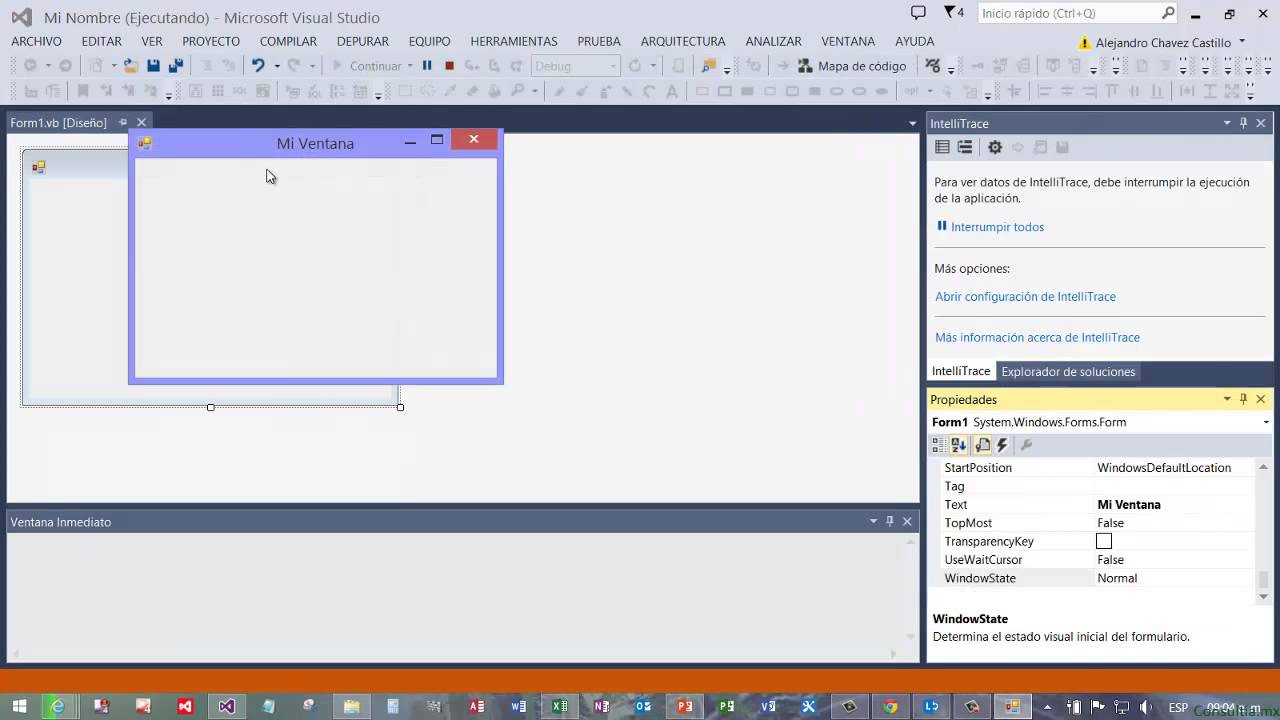Click the Open File folder icon

(131, 66)
